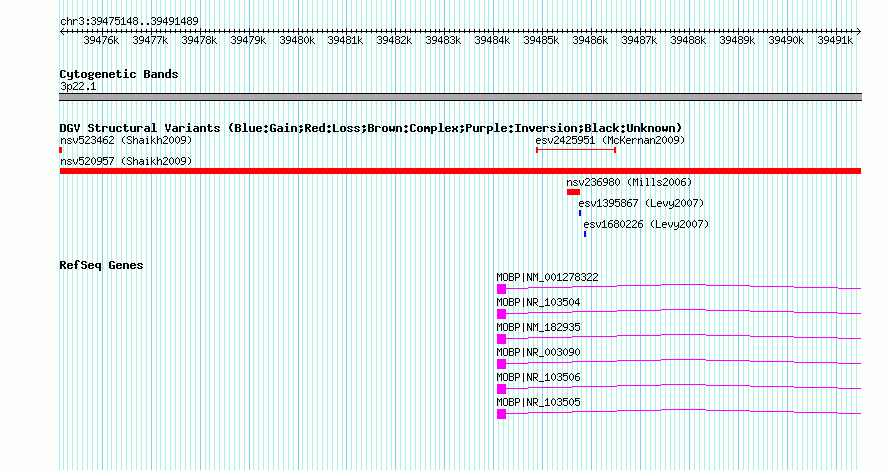
Task: Click the 39481k ruler tick label
Action: tap(345, 40)
